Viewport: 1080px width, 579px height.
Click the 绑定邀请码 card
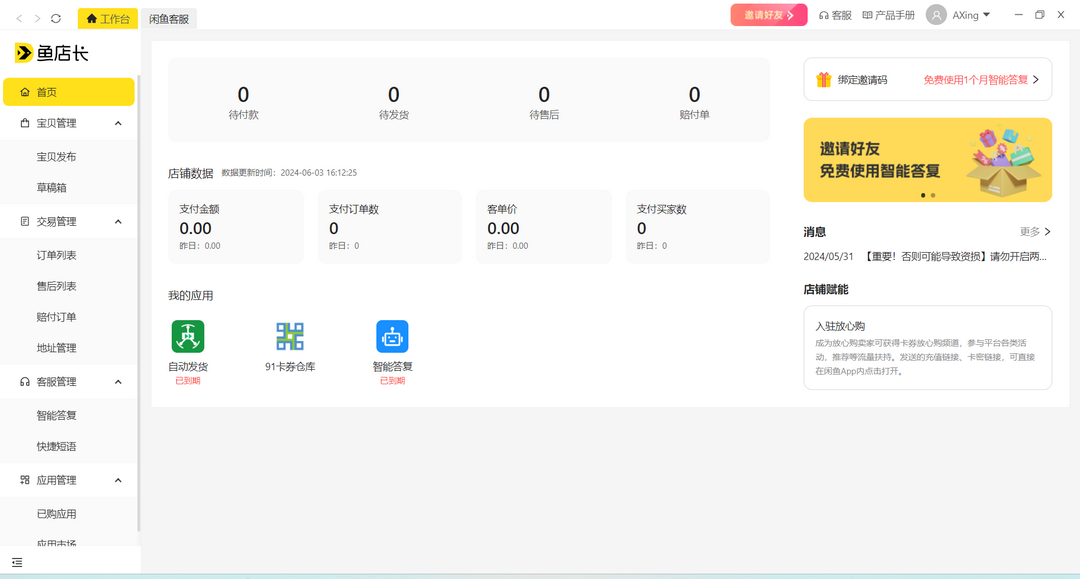[927, 80]
